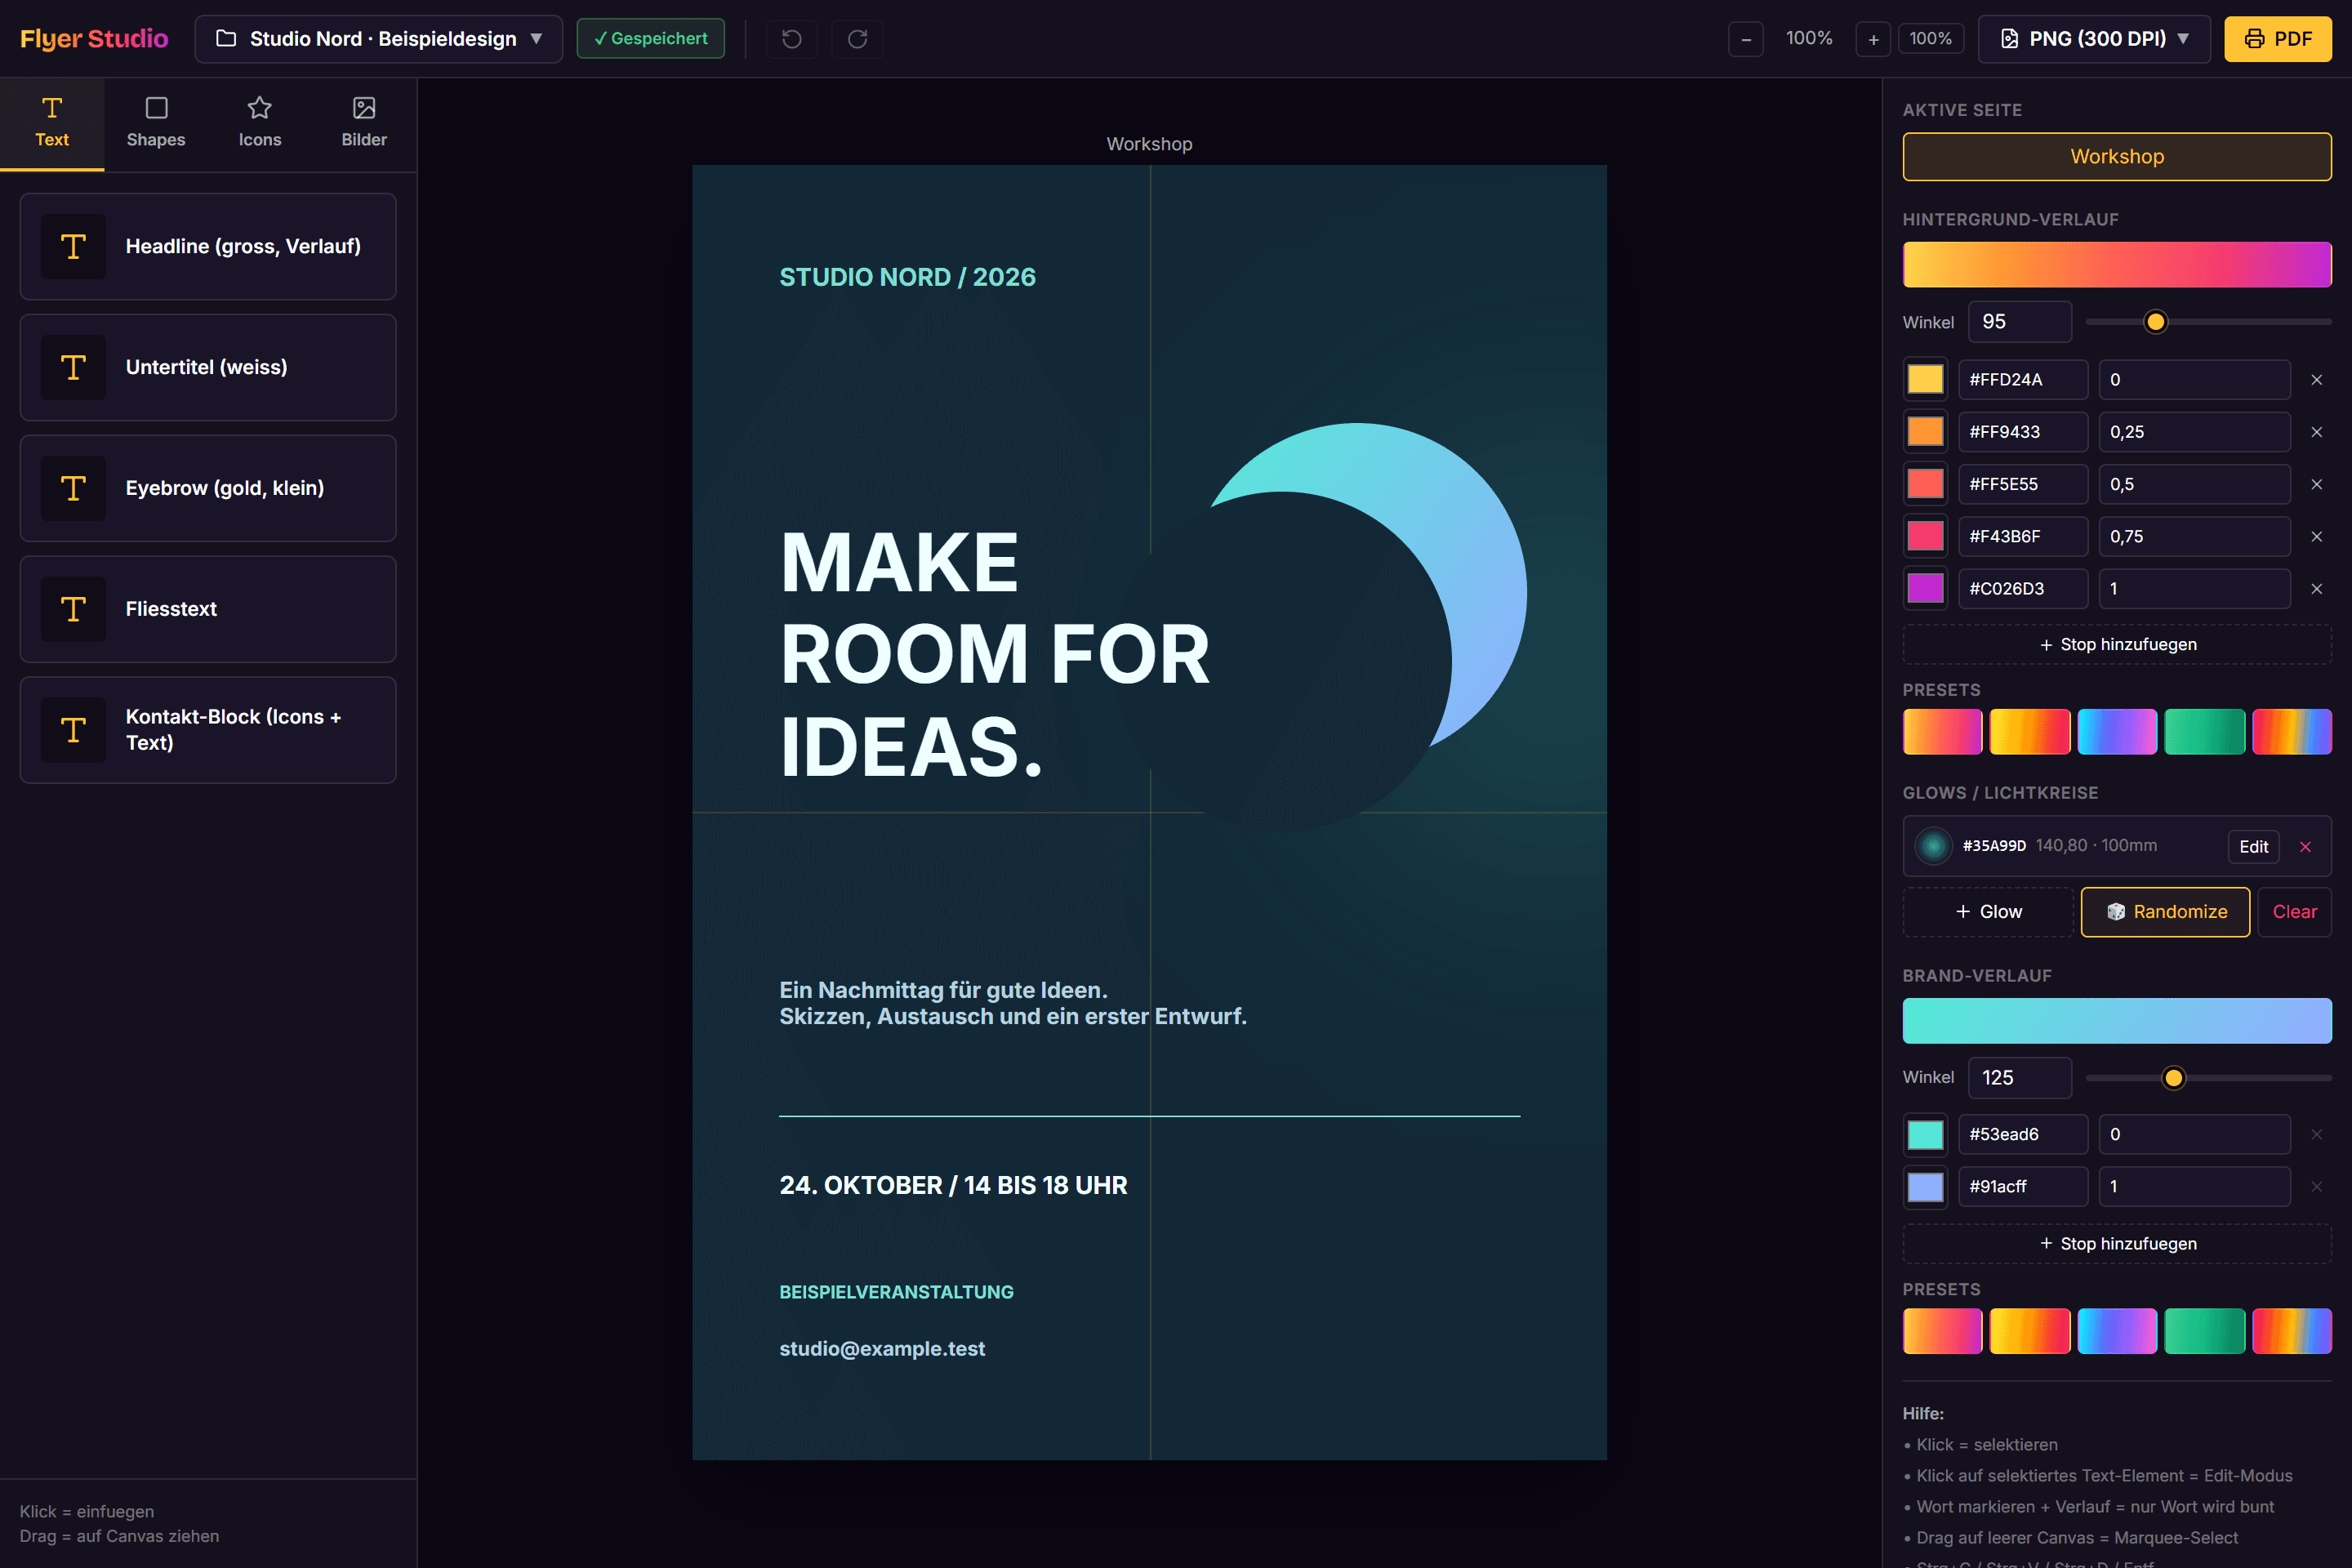2352x1568 pixels.
Task: Add a brand gradient stop via Stop hinzufuegen
Action: (x=2117, y=1244)
